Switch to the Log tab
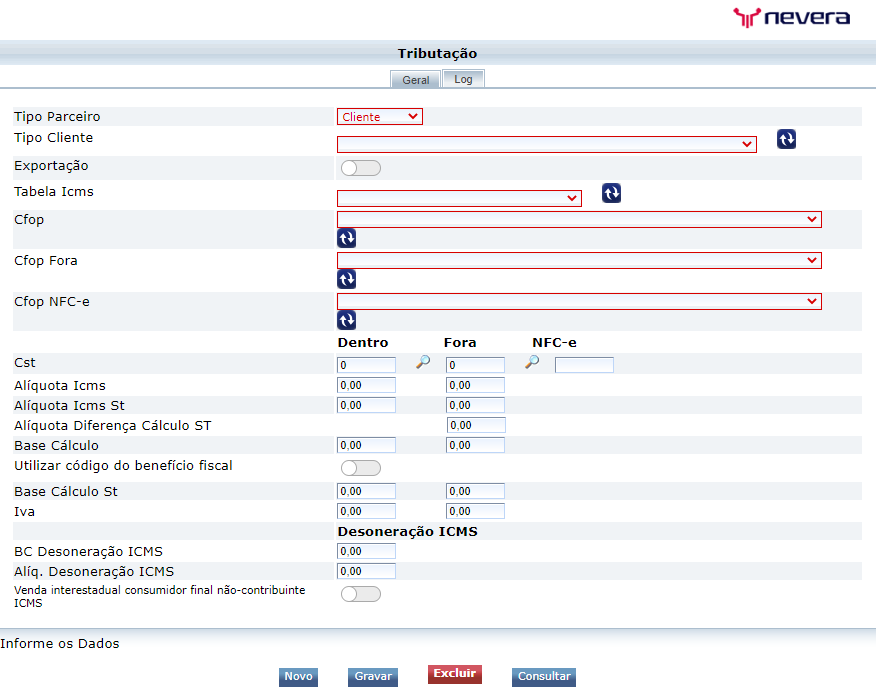This screenshot has width=876, height=699. [x=463, y=79]
